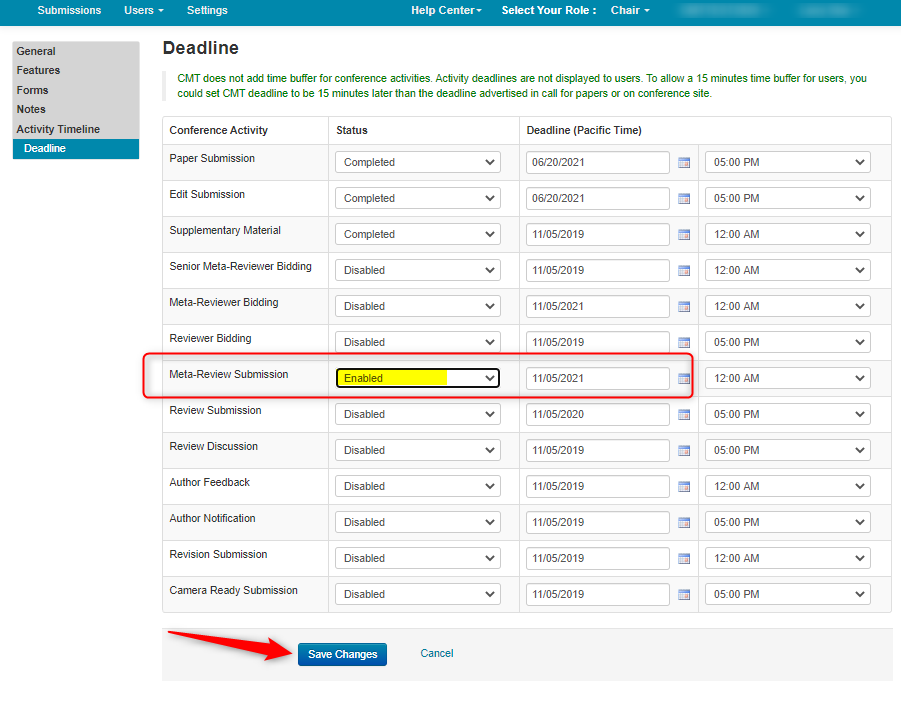Open Supplementary Material status dropdown
The height and width of the screenshot is (703, 901).
[418, 234]
